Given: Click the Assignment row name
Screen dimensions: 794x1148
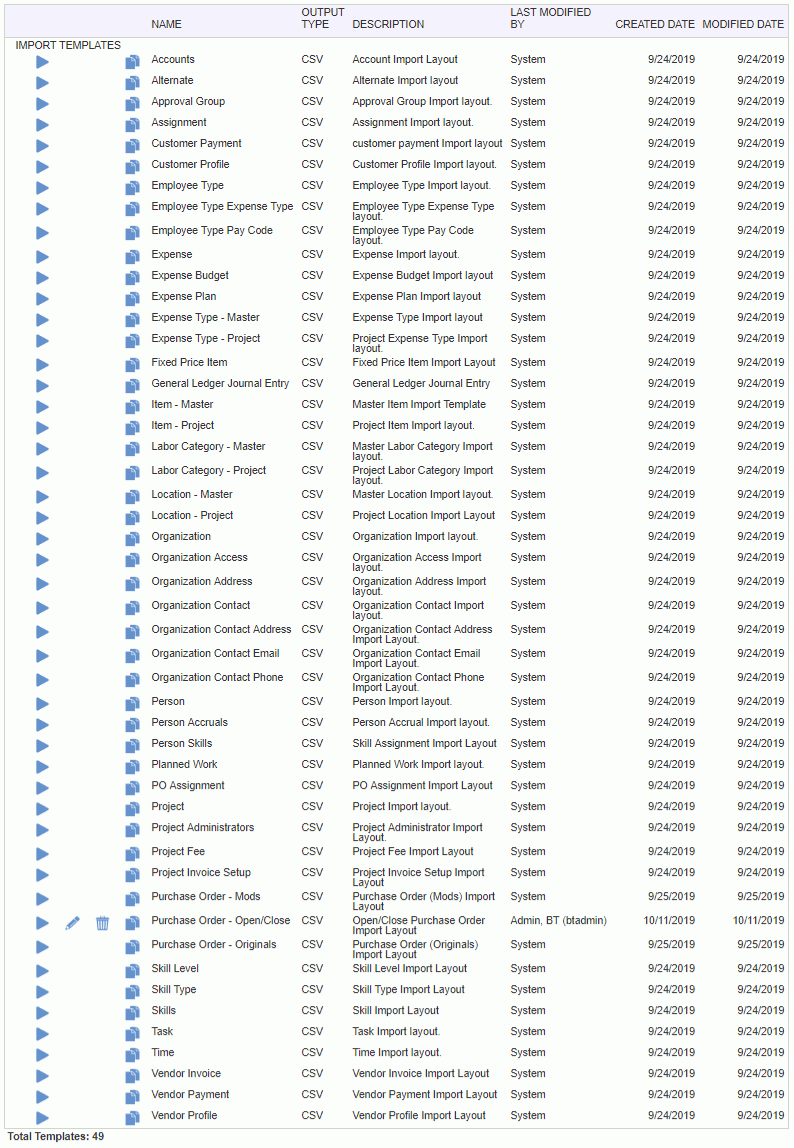Looking at the screenshot, I should tap(179, 122).
